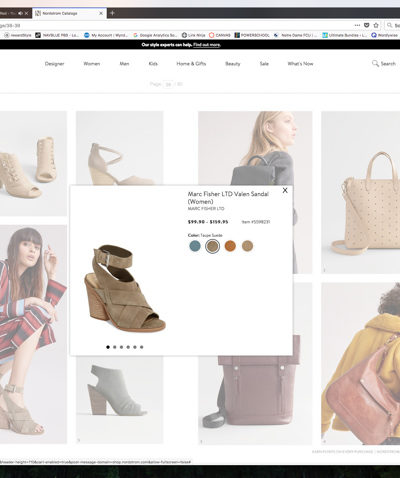This screenshot has height=478, width=400.
Task: Open the What's Now menu
Action: [300, 64]
